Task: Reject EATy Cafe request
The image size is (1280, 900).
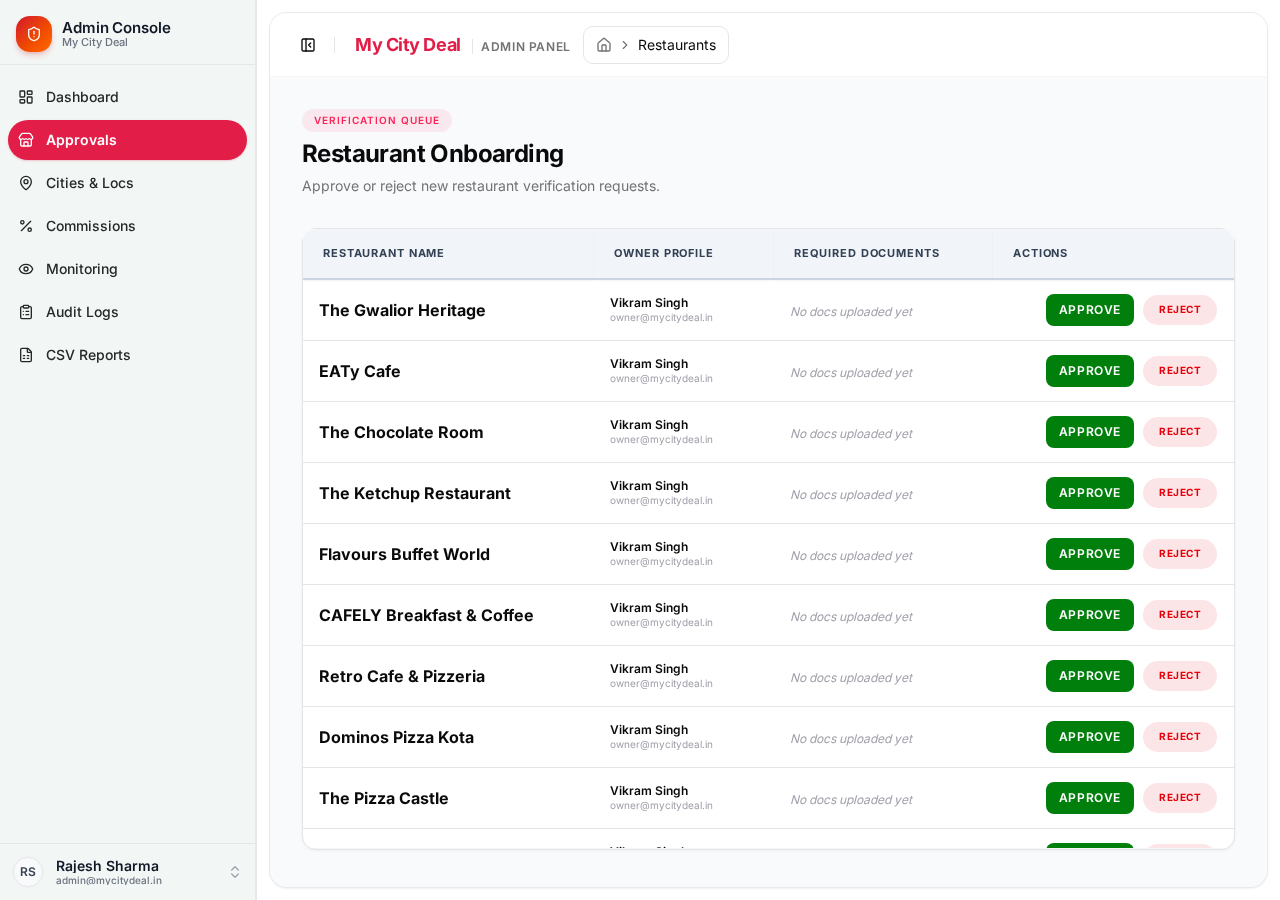Action: [1180, 371]
